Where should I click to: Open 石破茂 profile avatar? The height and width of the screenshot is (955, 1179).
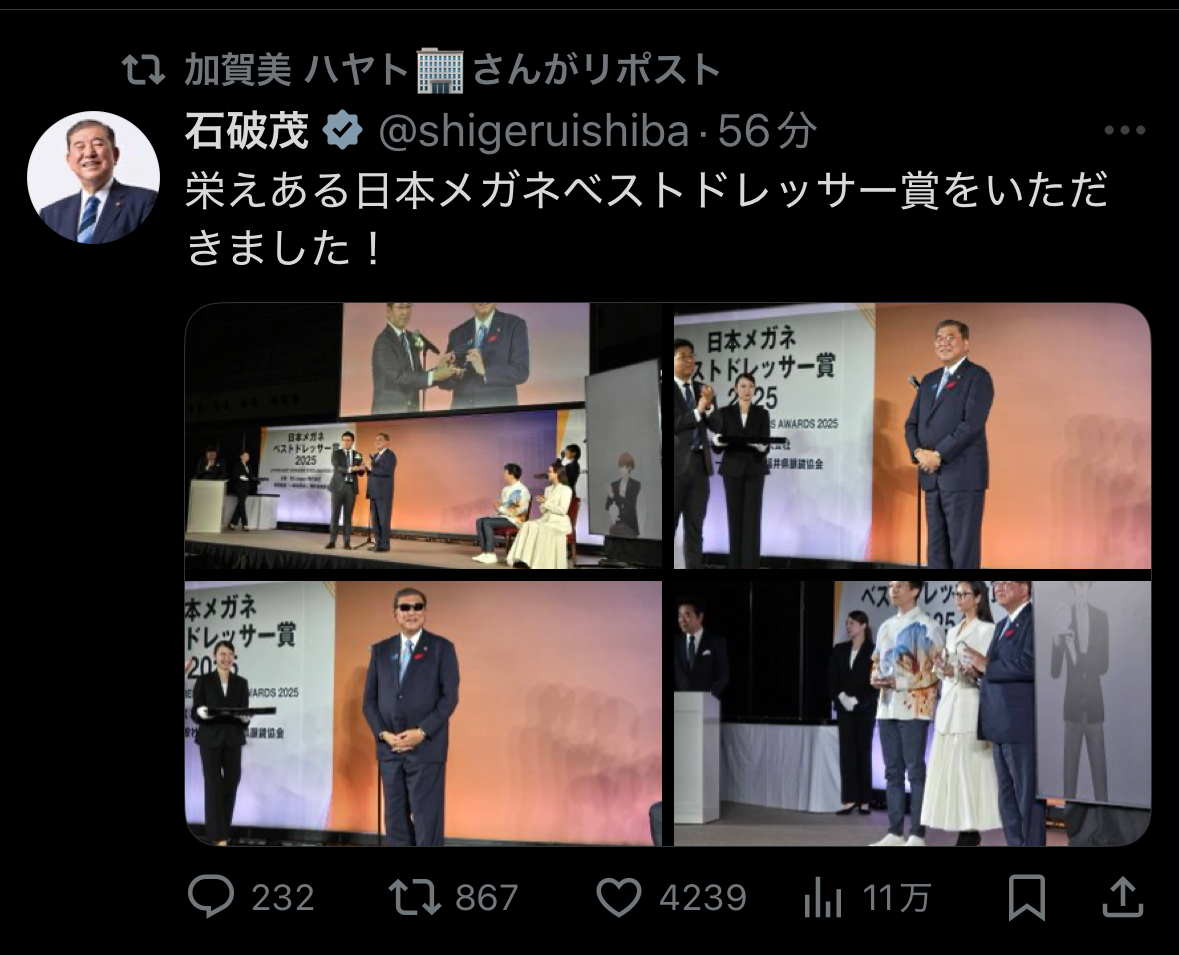pos(93,177)
